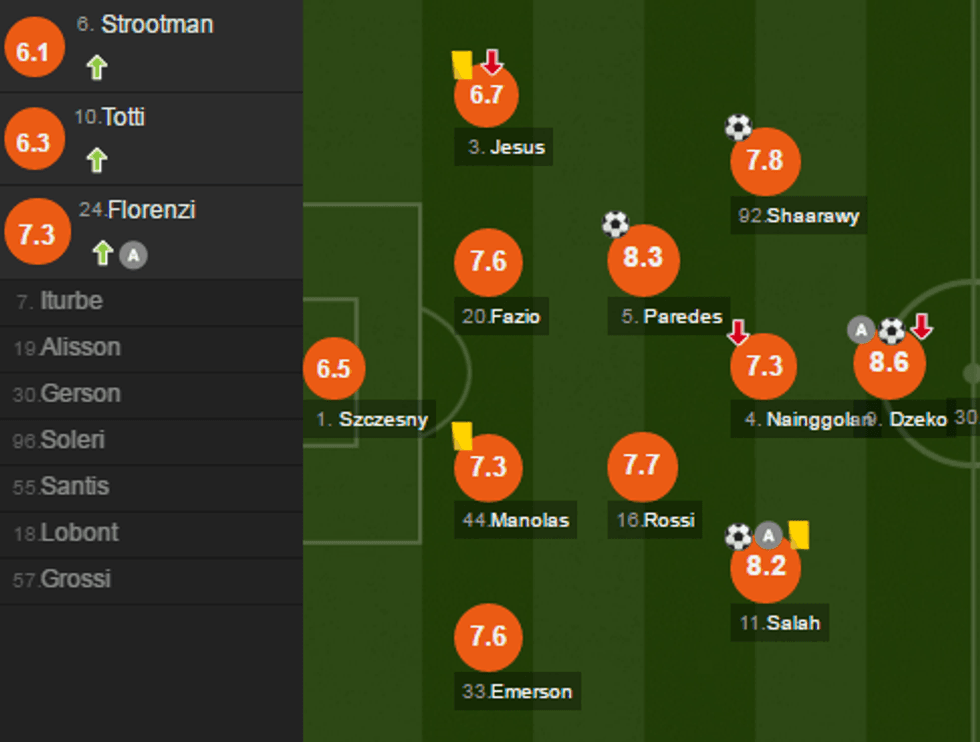The height and width of the screenshot is (742, 980).
Task: Click the green sub-on arrow under Totti
Action: (96, 160)
